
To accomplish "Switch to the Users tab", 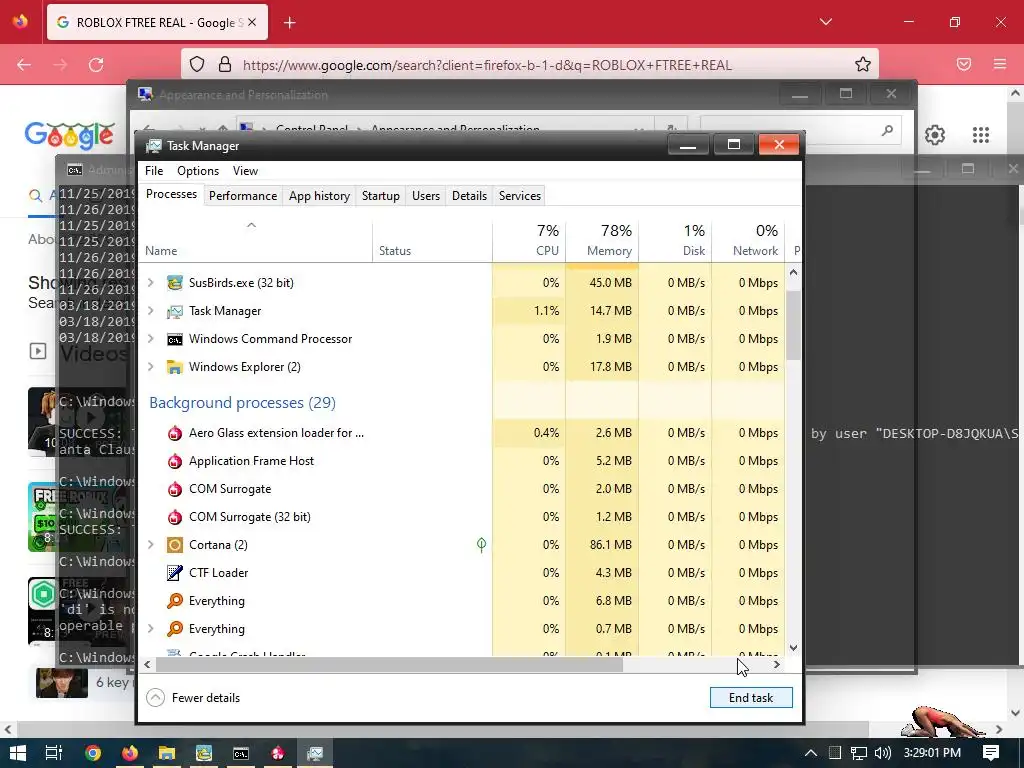I will click(426, 196).
